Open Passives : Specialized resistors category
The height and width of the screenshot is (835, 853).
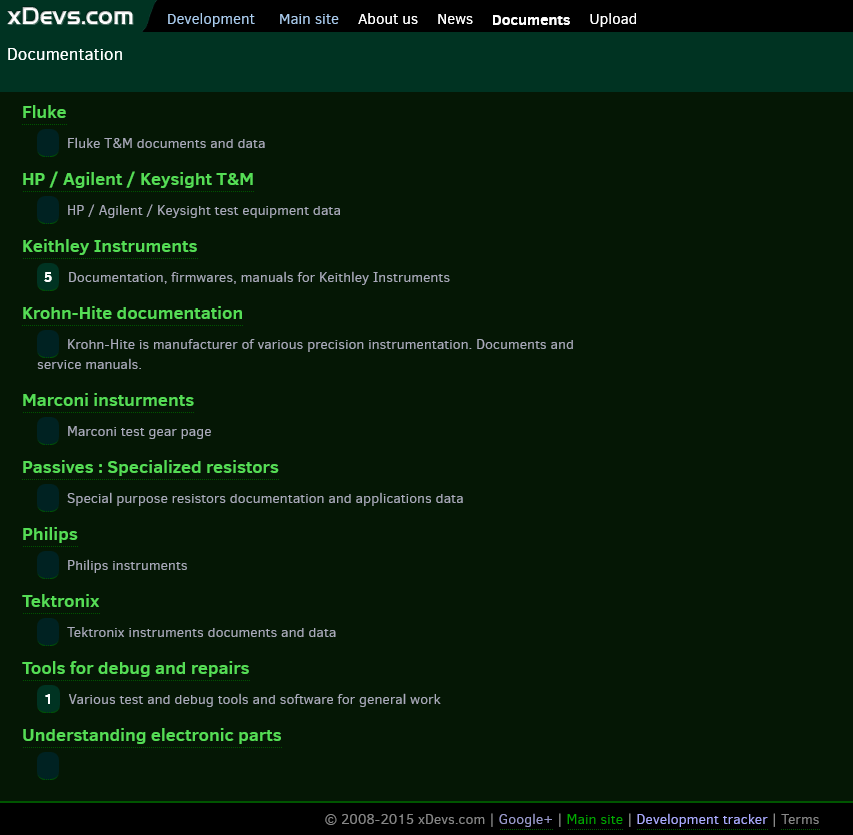pos(150,467)
